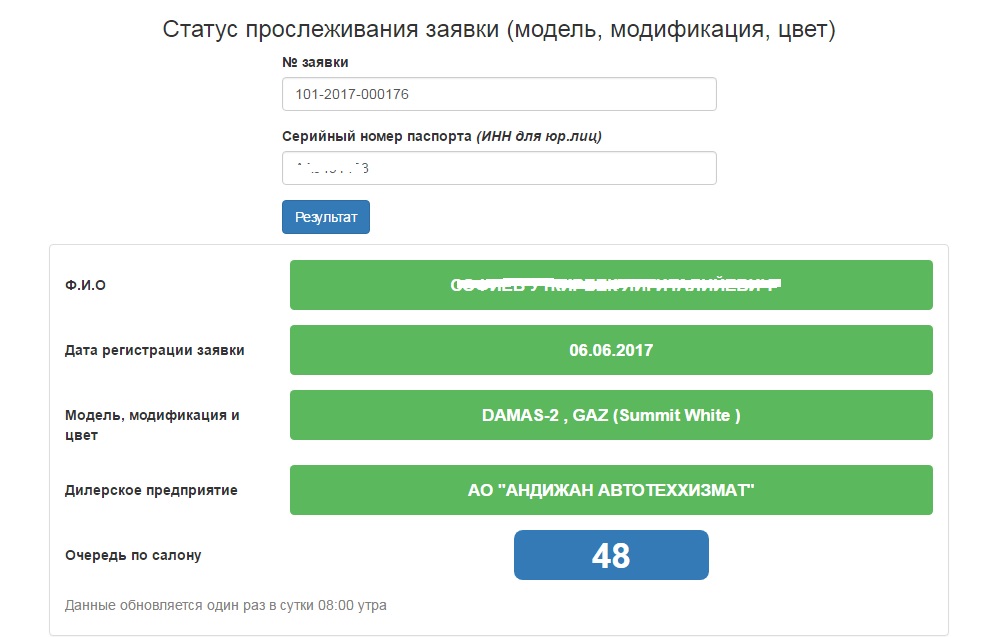996x637 pixels.
Task: Click the № заявки field label
Action: point(315,62)
